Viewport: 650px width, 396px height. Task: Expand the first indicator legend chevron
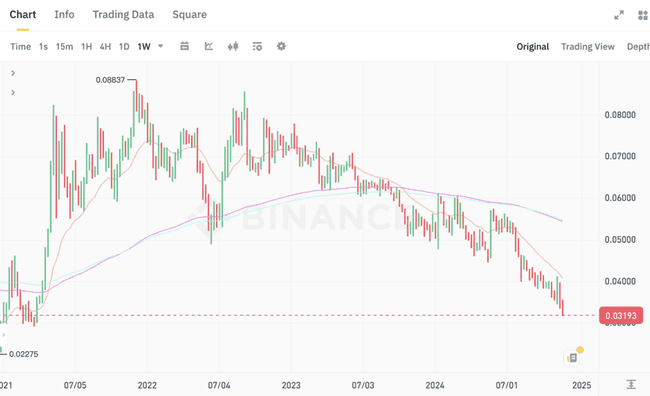(x=13, y=73)
